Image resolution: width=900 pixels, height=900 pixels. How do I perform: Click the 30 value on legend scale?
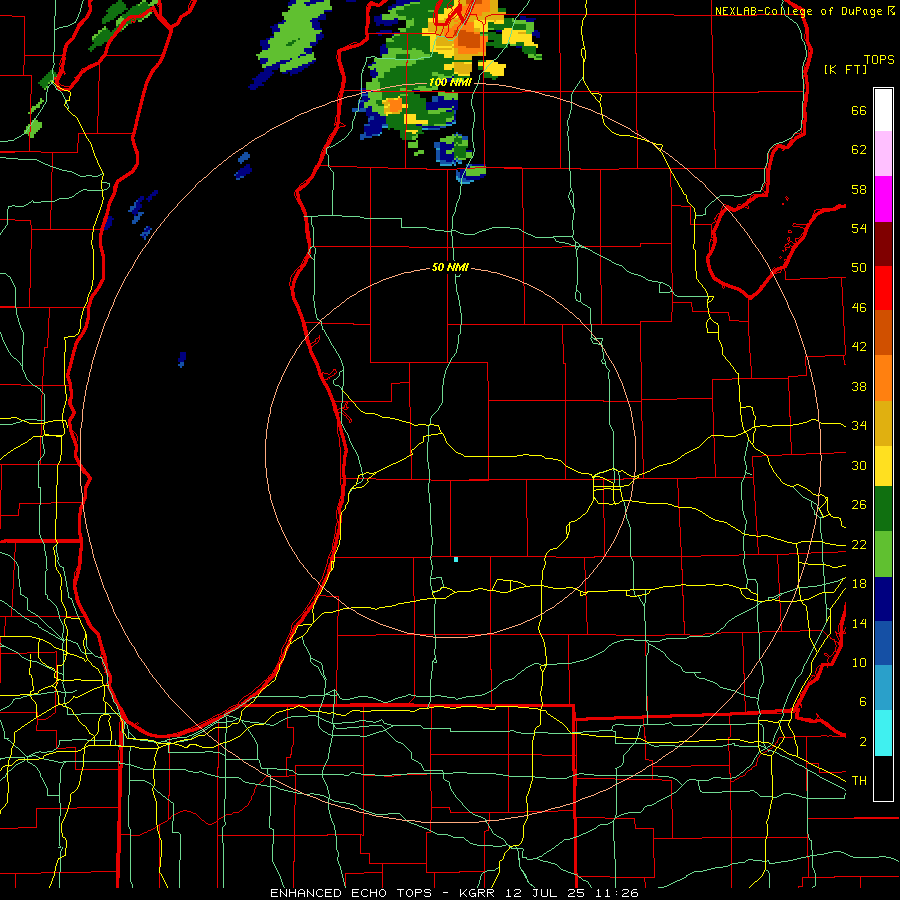pos(859,465)
